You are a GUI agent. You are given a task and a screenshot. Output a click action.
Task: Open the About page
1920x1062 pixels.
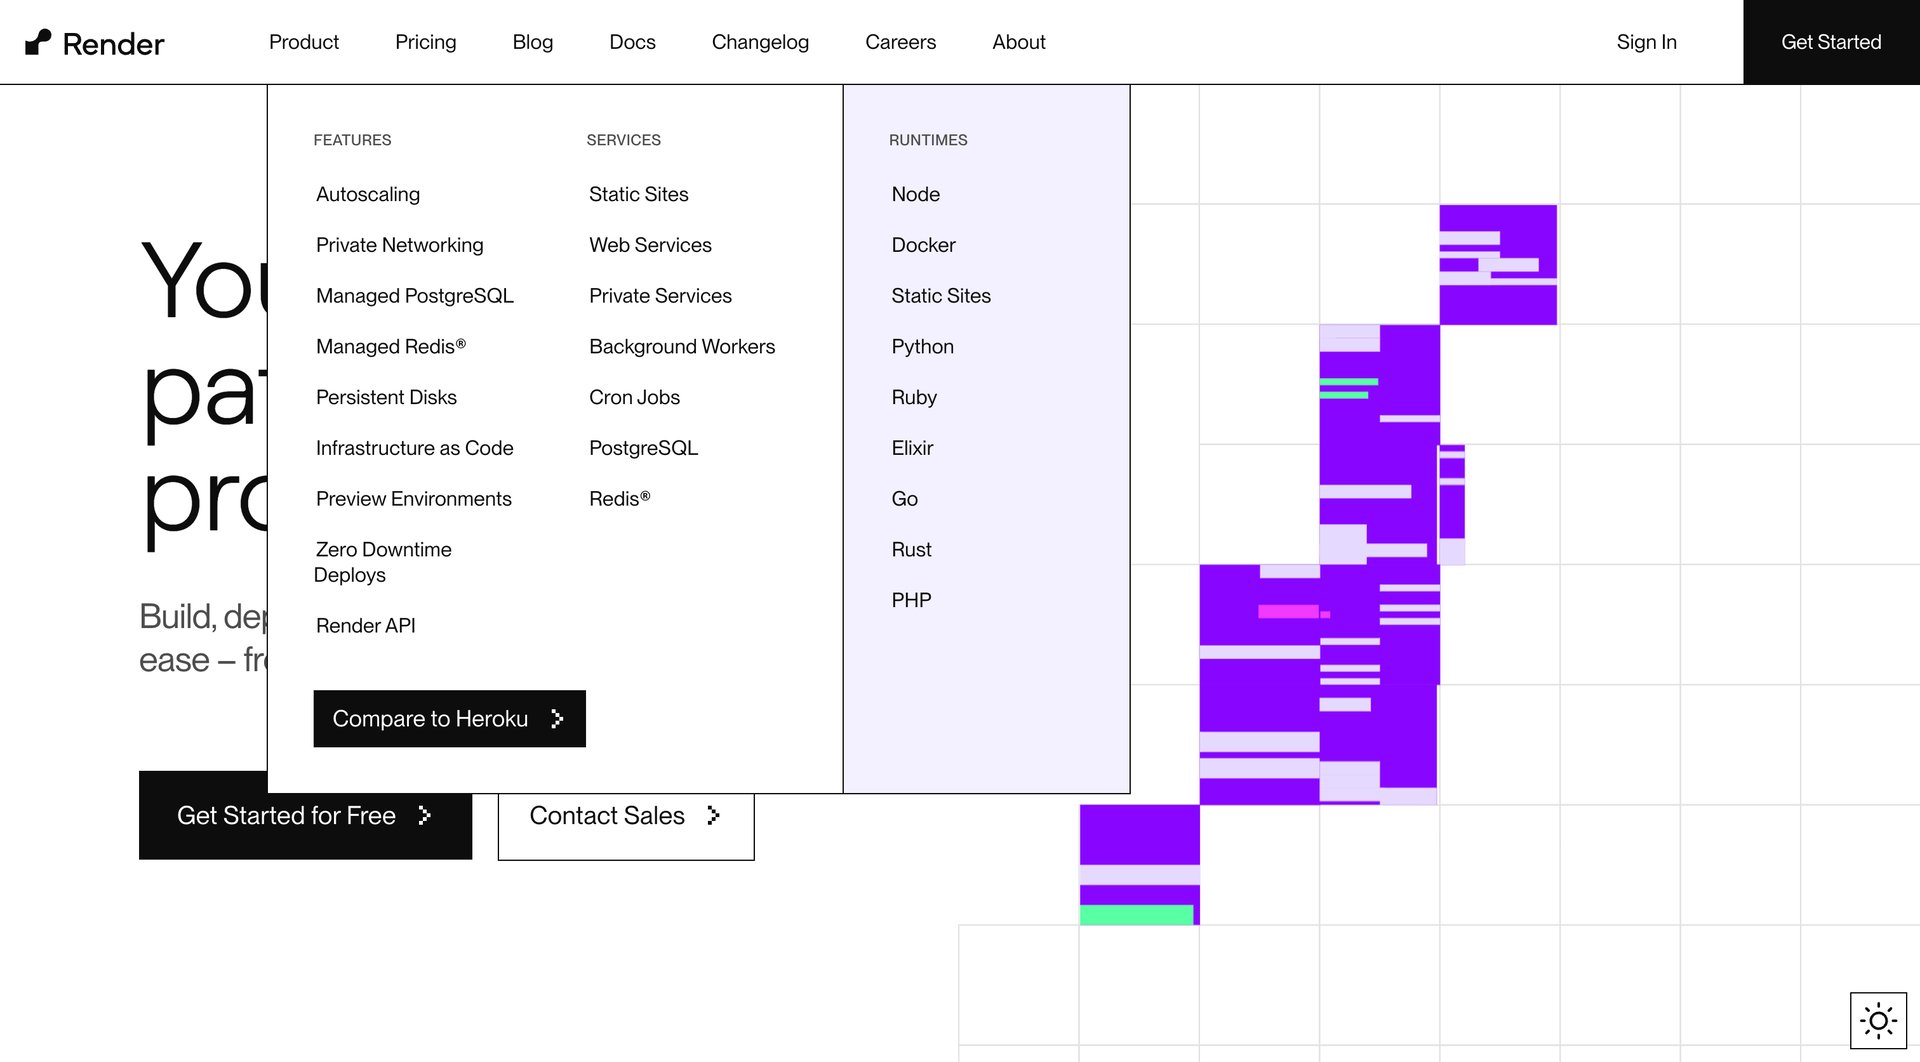click(x=1018, y=42)
